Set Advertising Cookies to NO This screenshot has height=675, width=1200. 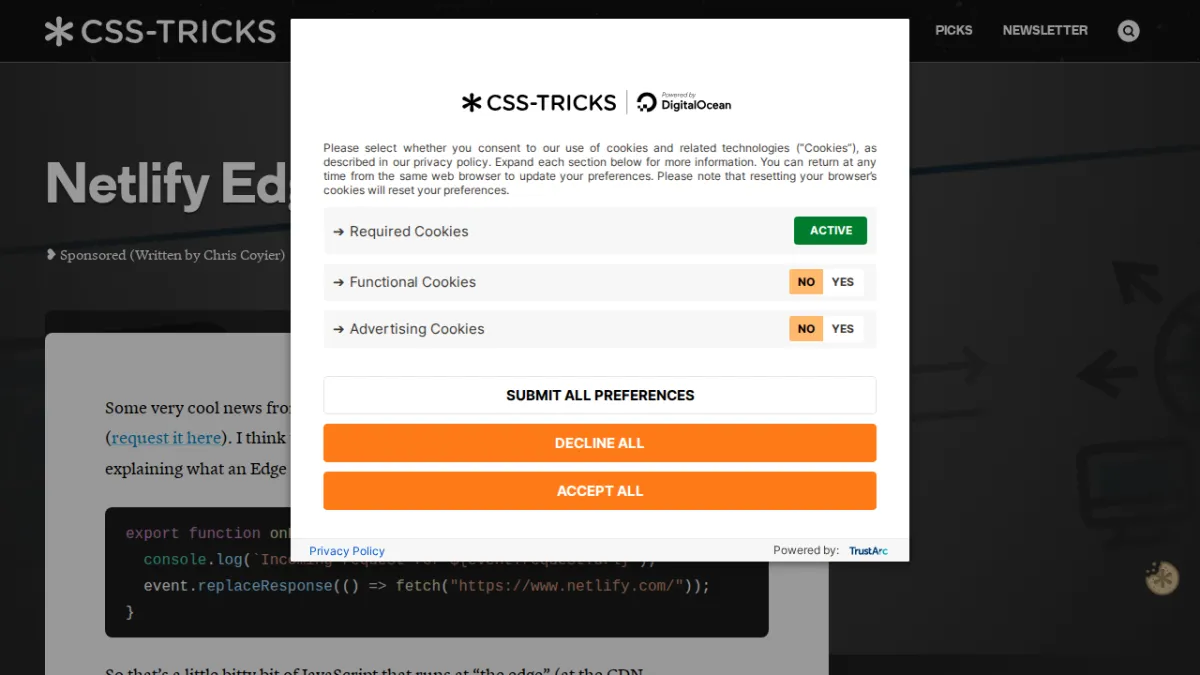pyautogui.click(x=806, y=329)
